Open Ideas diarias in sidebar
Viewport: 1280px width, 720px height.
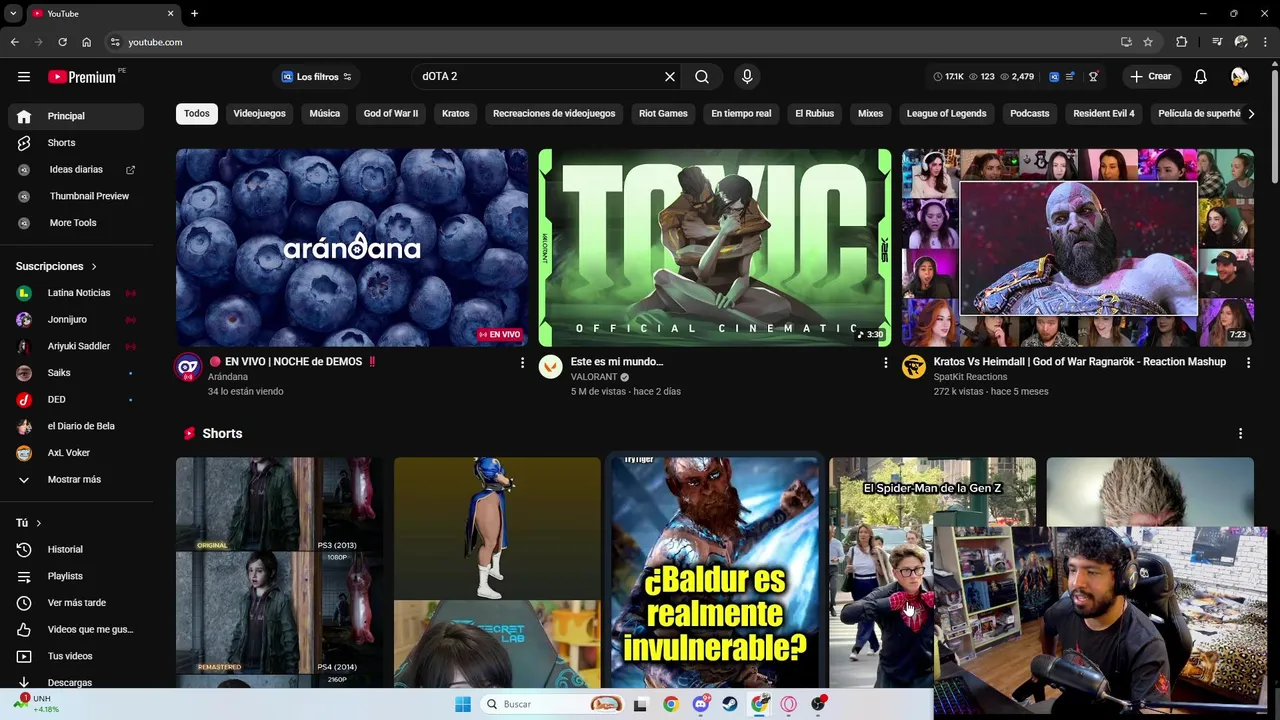click(76, 170)
